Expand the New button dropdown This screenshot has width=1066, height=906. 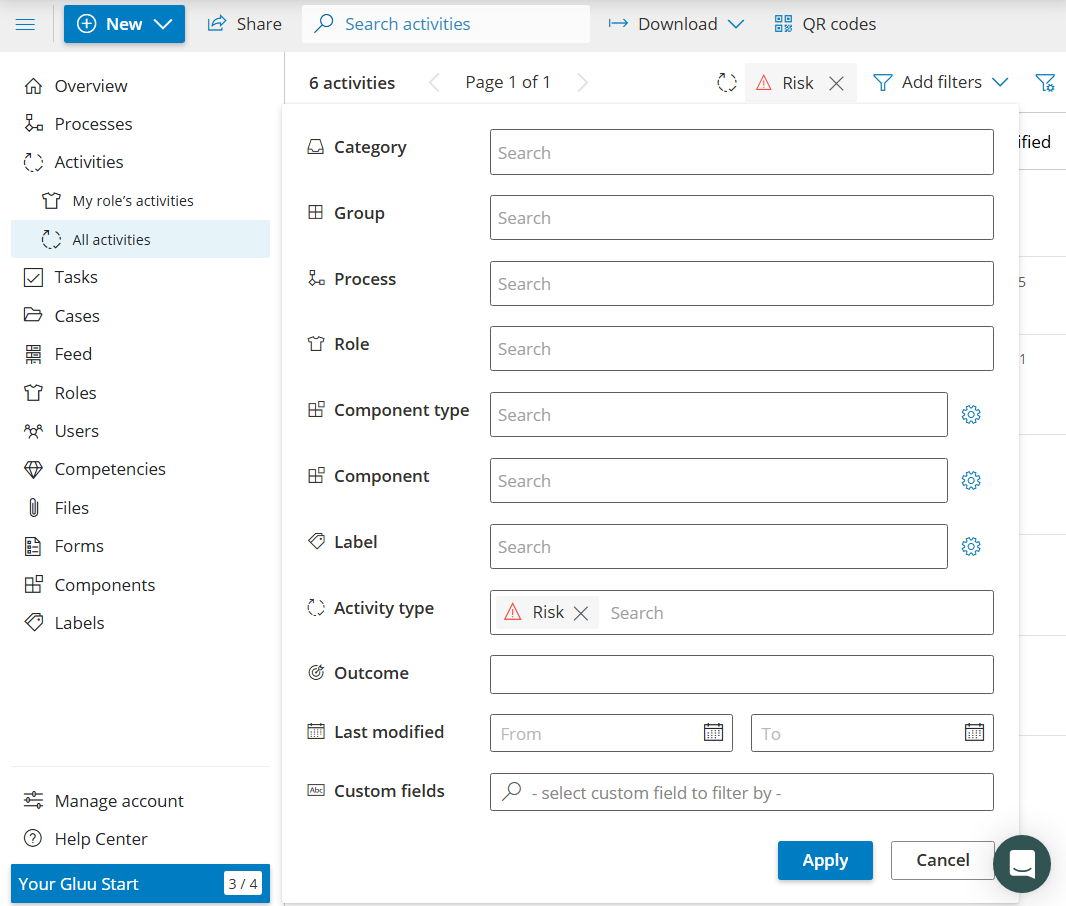[163, 24]
